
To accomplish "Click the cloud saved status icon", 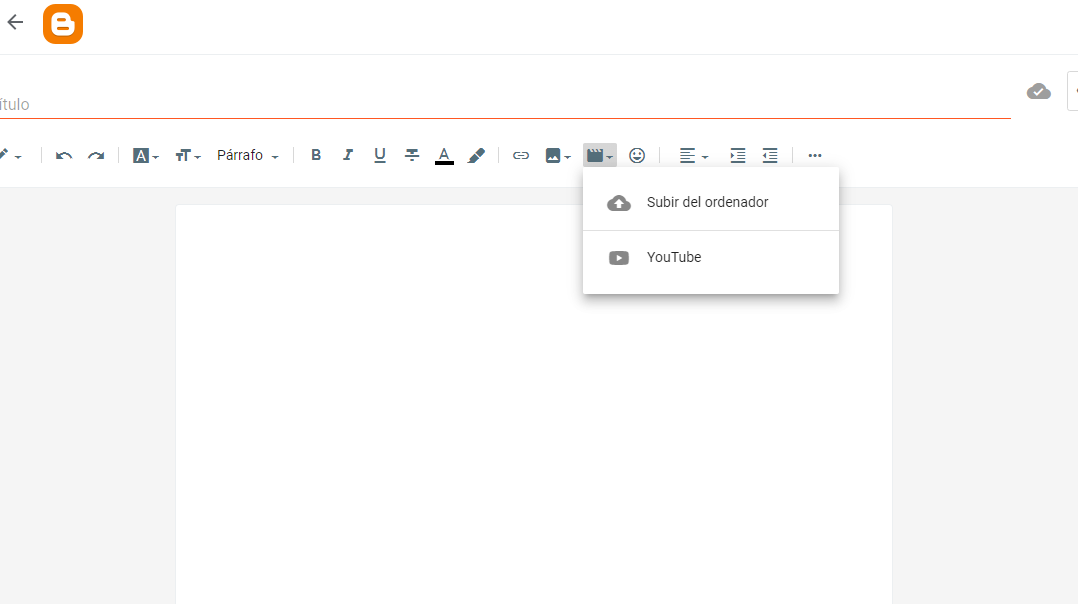I will [1039, 91].
